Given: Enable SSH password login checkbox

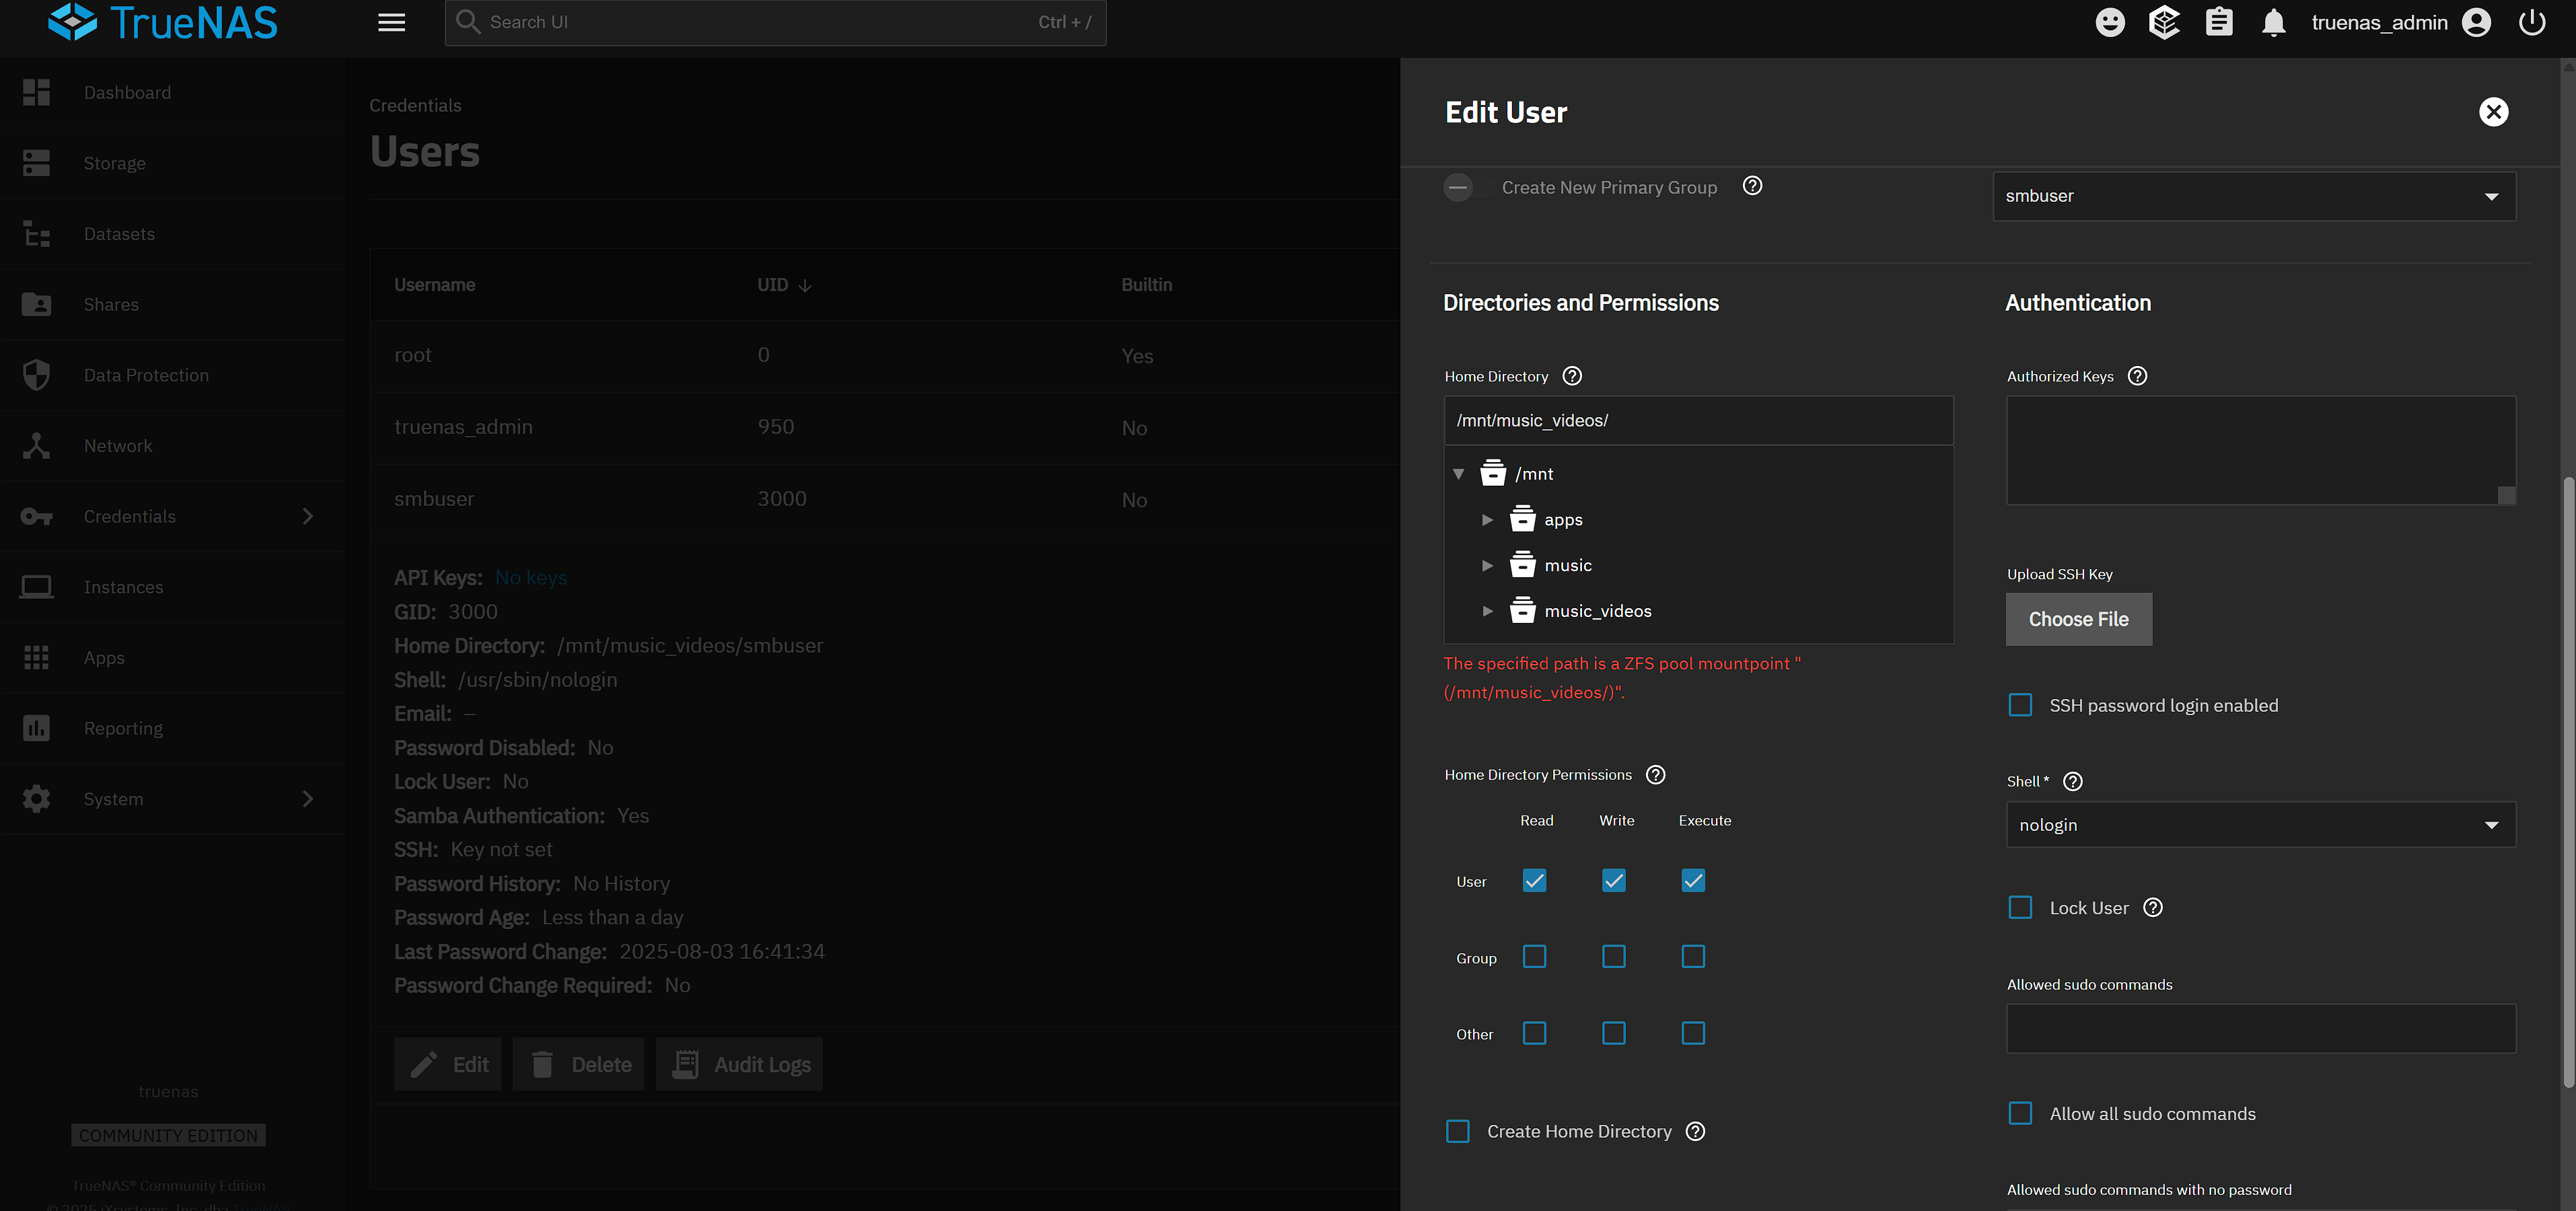Looking at the screenshot, I should click(x=2020, y=705).
